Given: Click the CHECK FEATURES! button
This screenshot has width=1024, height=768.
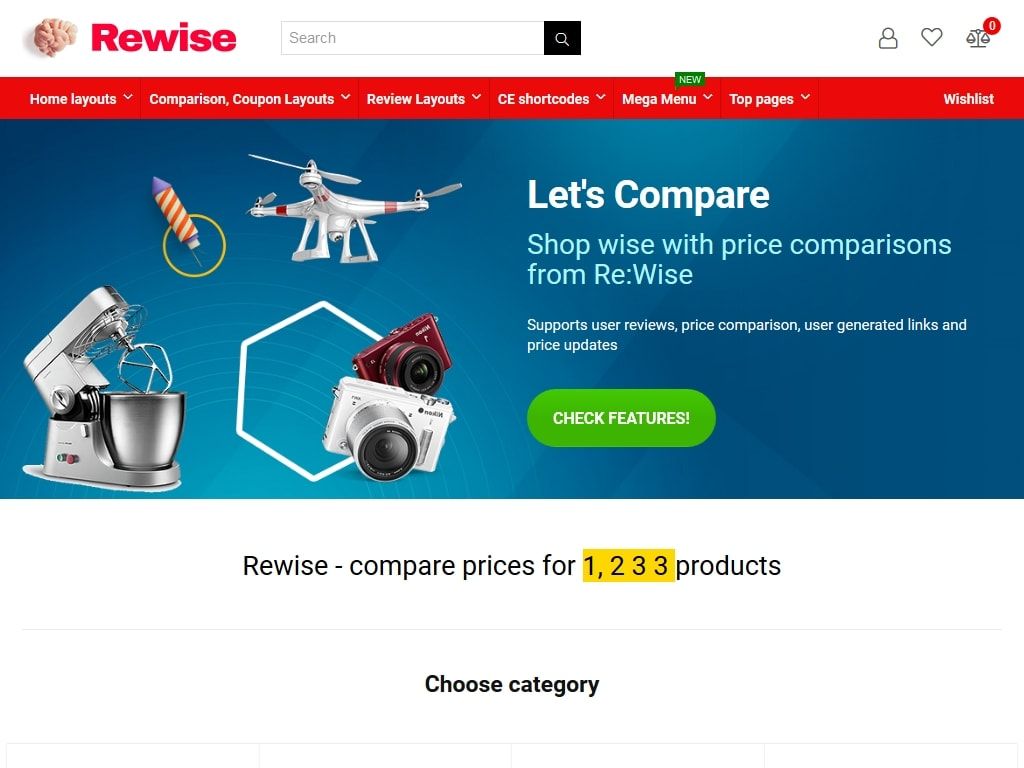Looking at the screenshot, I should (621, 418).
